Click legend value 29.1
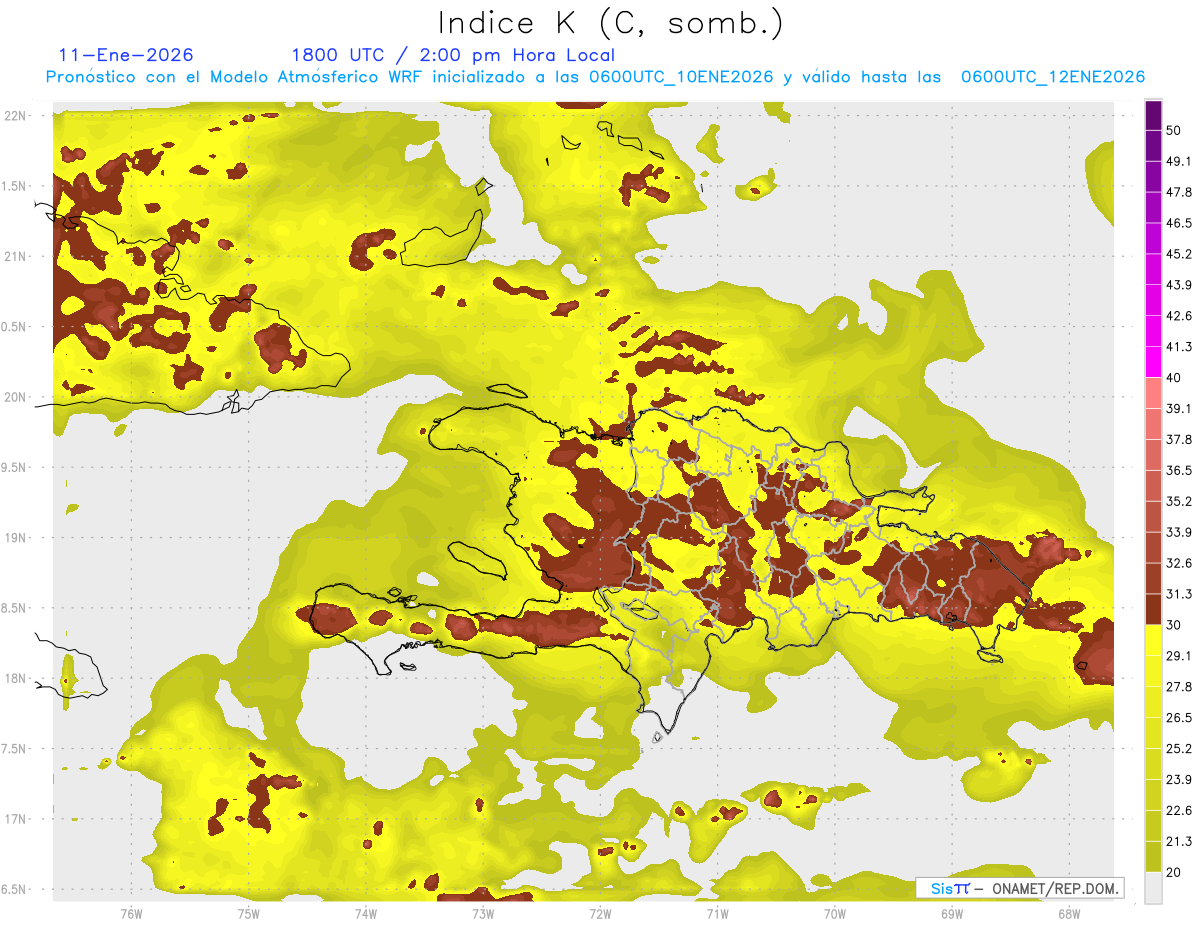1200x927 pixels. 1178,656
